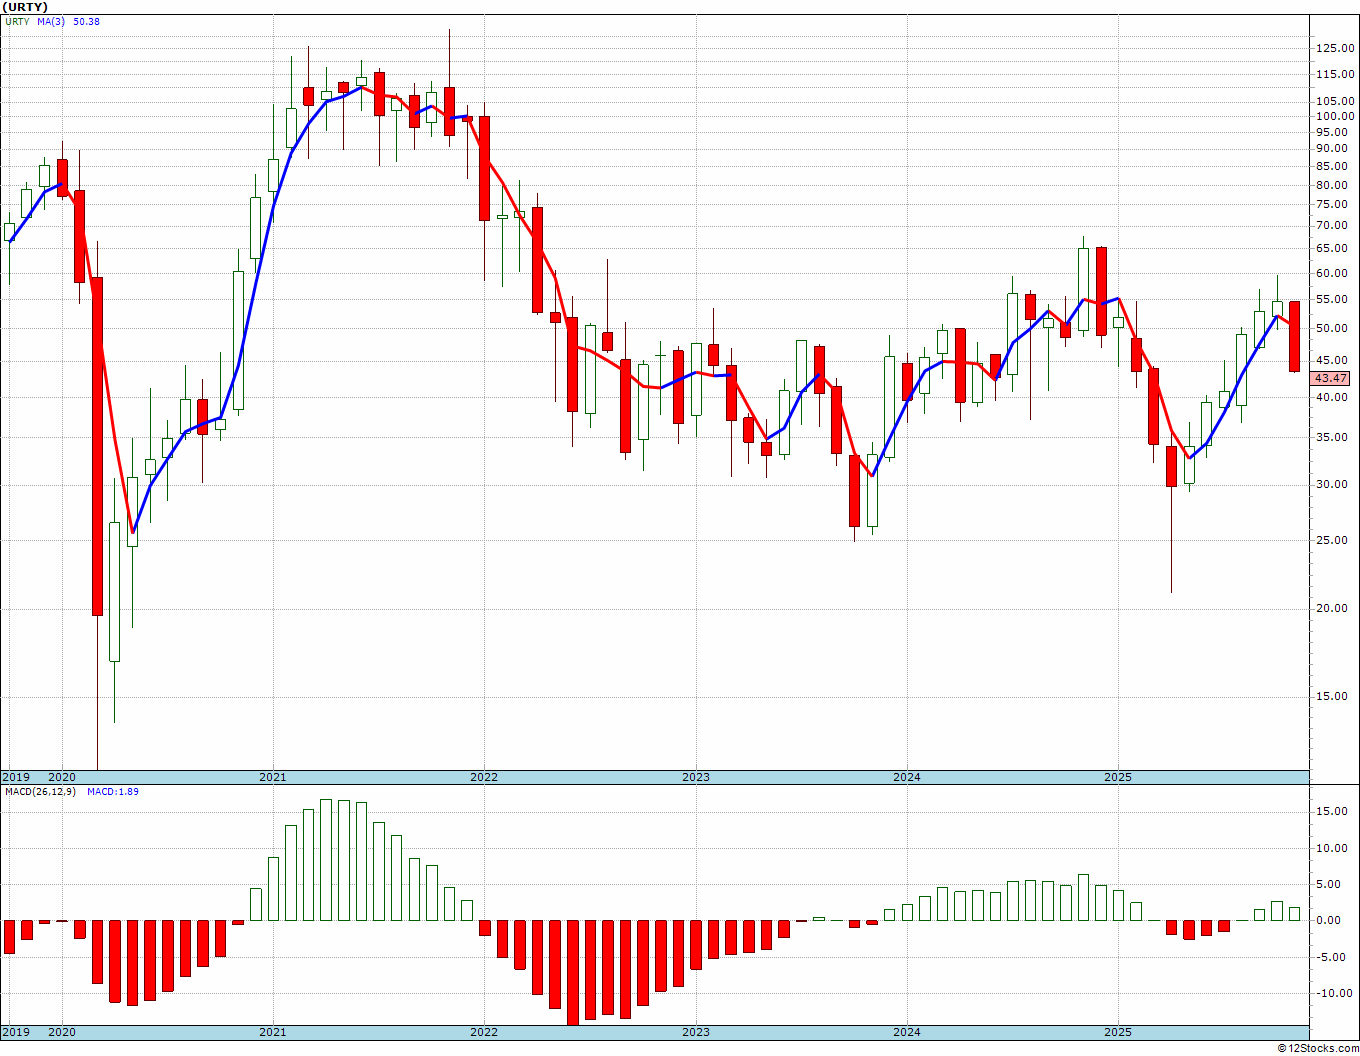Click 2025 on the price chart time axis
Viewport: 1360px width, 1056px height.
[x=1118, y=777]
